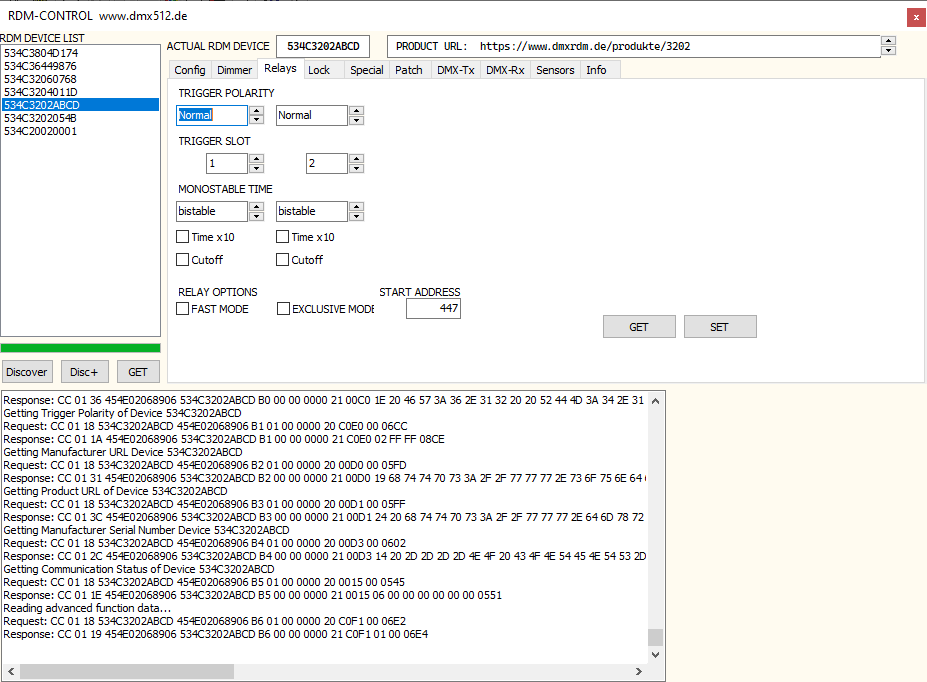
Task: Switch to the Dimmer tab
Action: (235, 70)
